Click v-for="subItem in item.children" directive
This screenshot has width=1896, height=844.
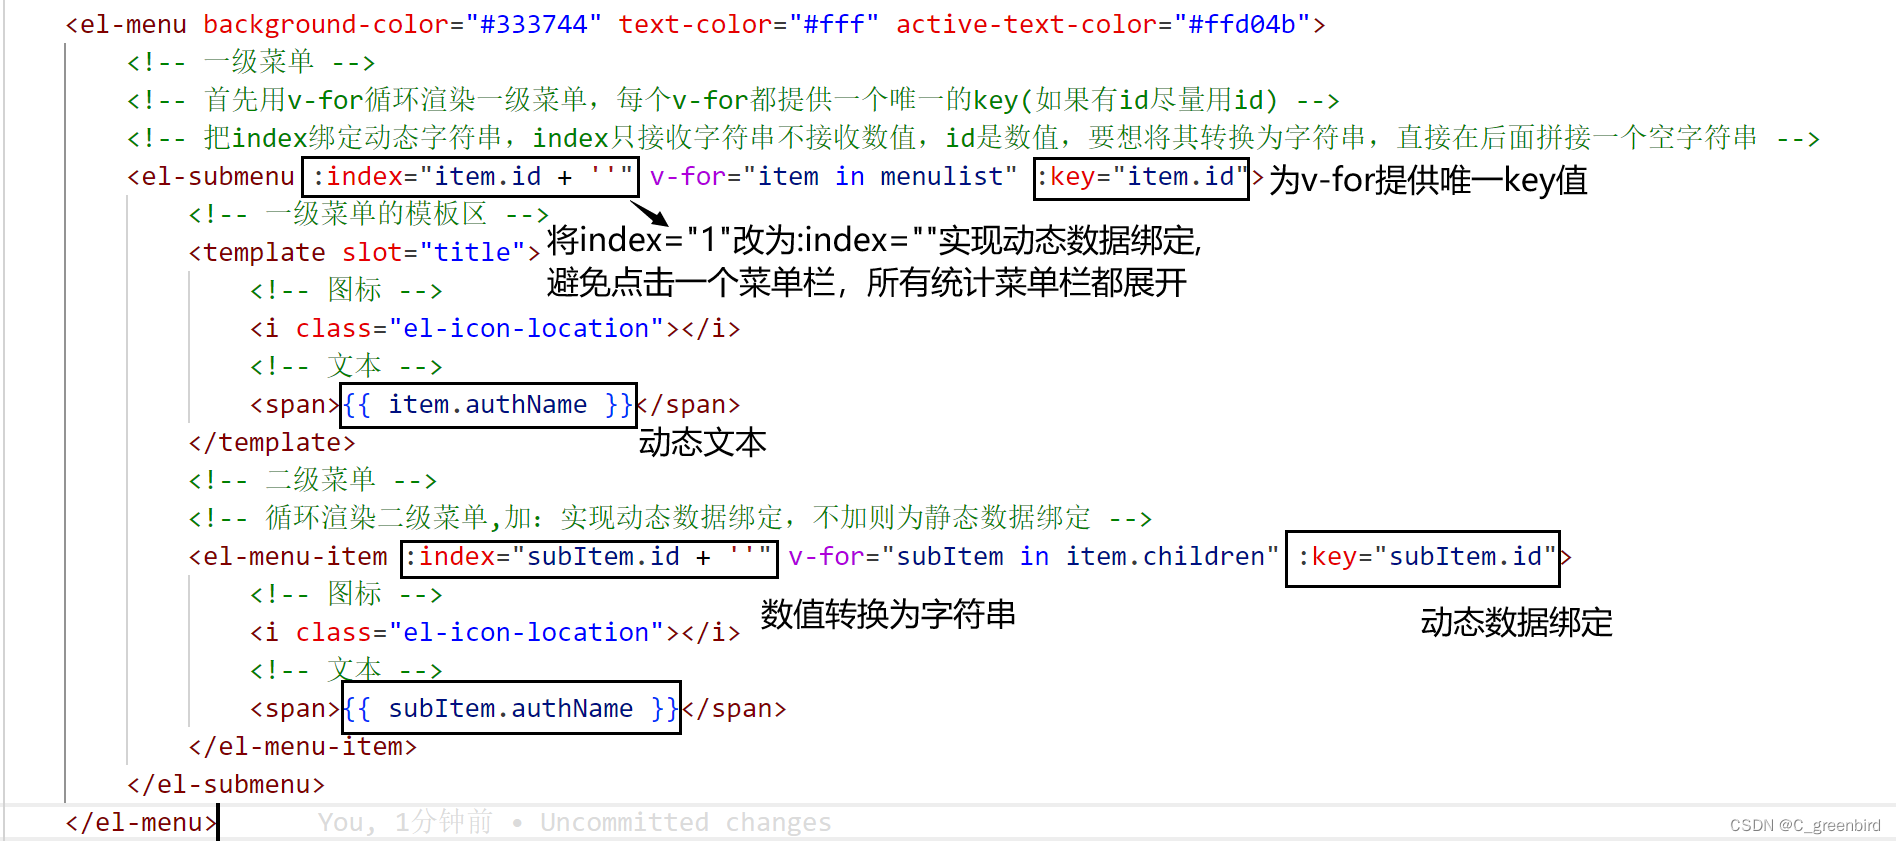[x=1034, y=556]
